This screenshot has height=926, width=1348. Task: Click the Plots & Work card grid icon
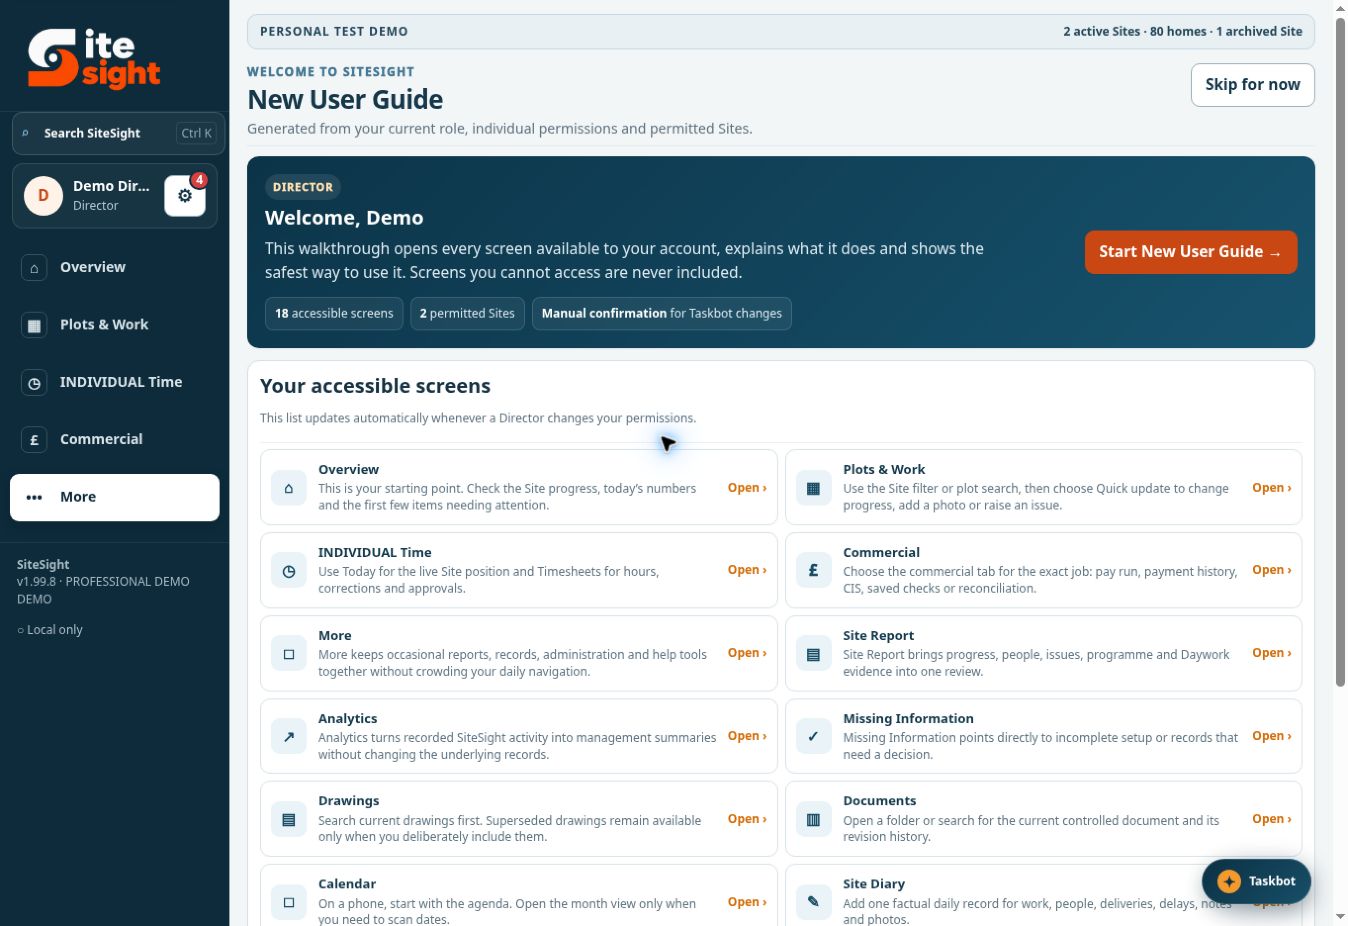tap(813, 488)
